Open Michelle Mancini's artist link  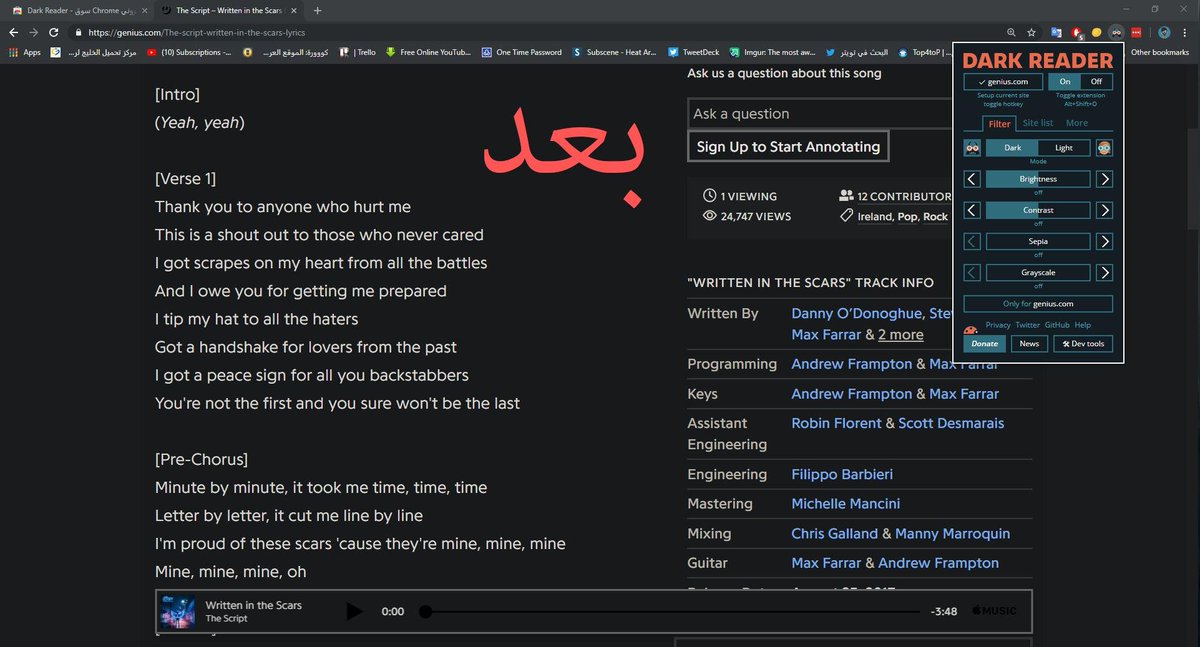[x=846, y=504]
